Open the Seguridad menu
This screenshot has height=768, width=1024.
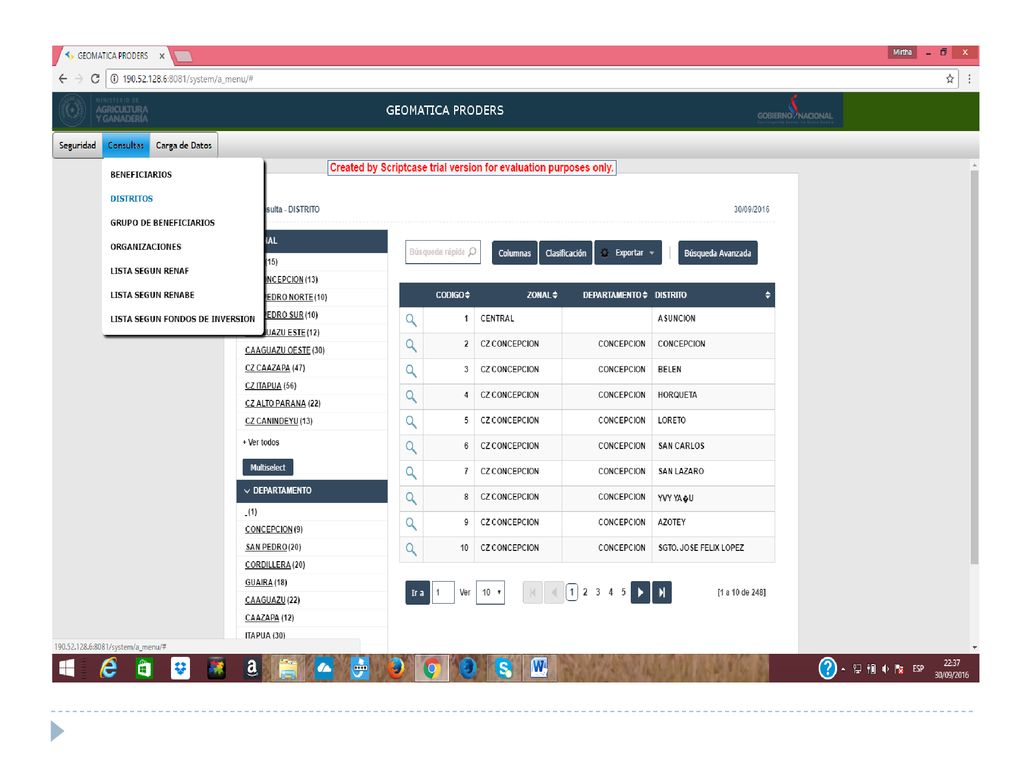77,145
